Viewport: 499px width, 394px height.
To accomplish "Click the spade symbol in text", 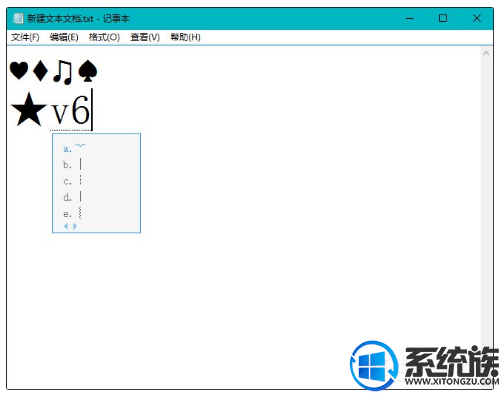I will tap(87, 71).
